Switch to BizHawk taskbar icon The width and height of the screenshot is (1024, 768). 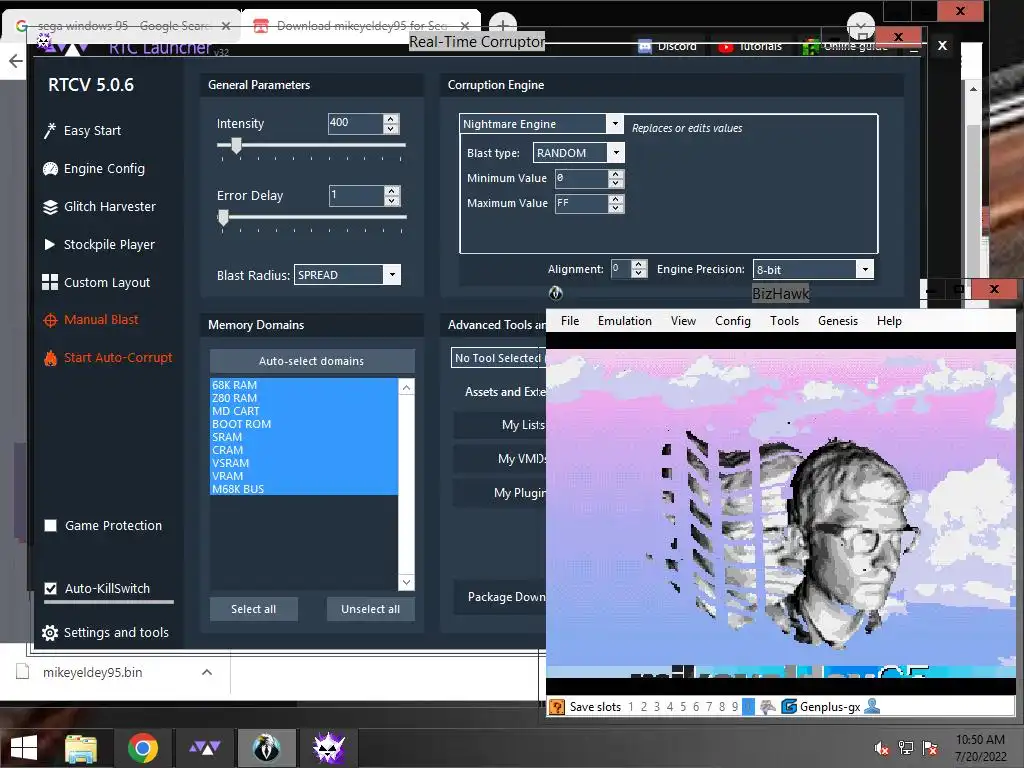point(266,748)
